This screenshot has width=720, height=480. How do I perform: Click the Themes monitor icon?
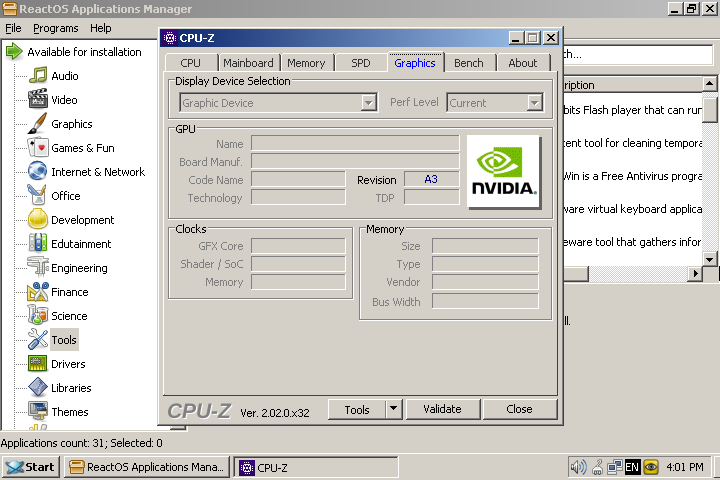tap(38, 411)
